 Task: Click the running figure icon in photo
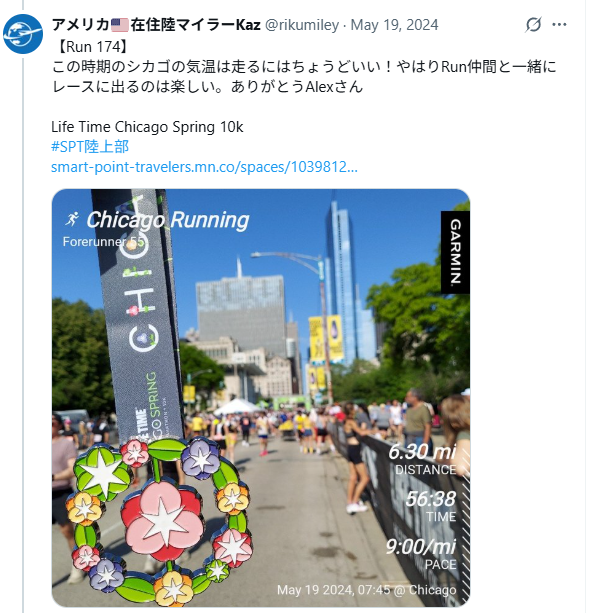[72, 219]
